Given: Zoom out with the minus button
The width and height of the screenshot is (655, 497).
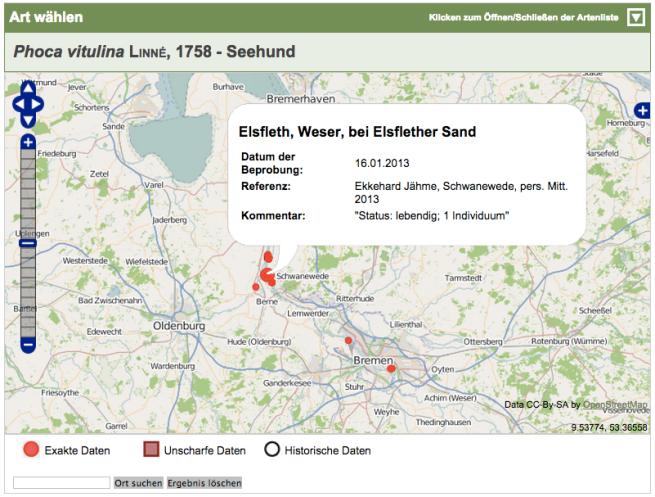Looking at the screenshot, I should click(x=28, y=345).
